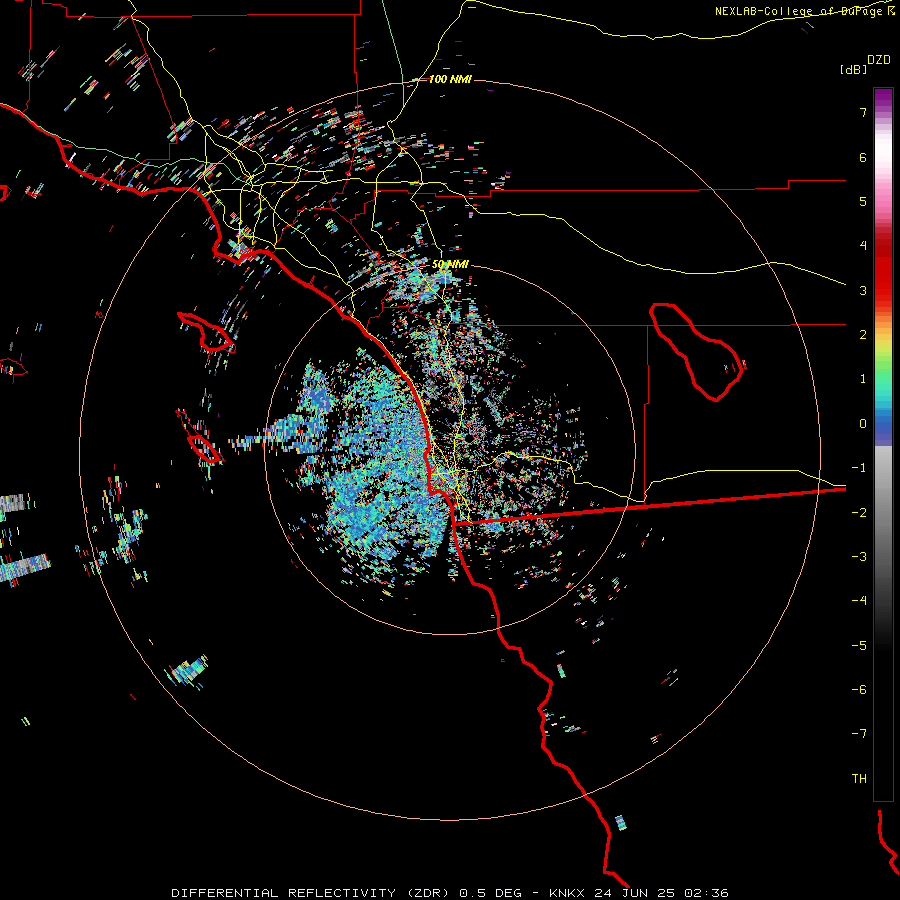Click the 3 value on the color scale
Screen dimensions: 900x900
point(863,290)
